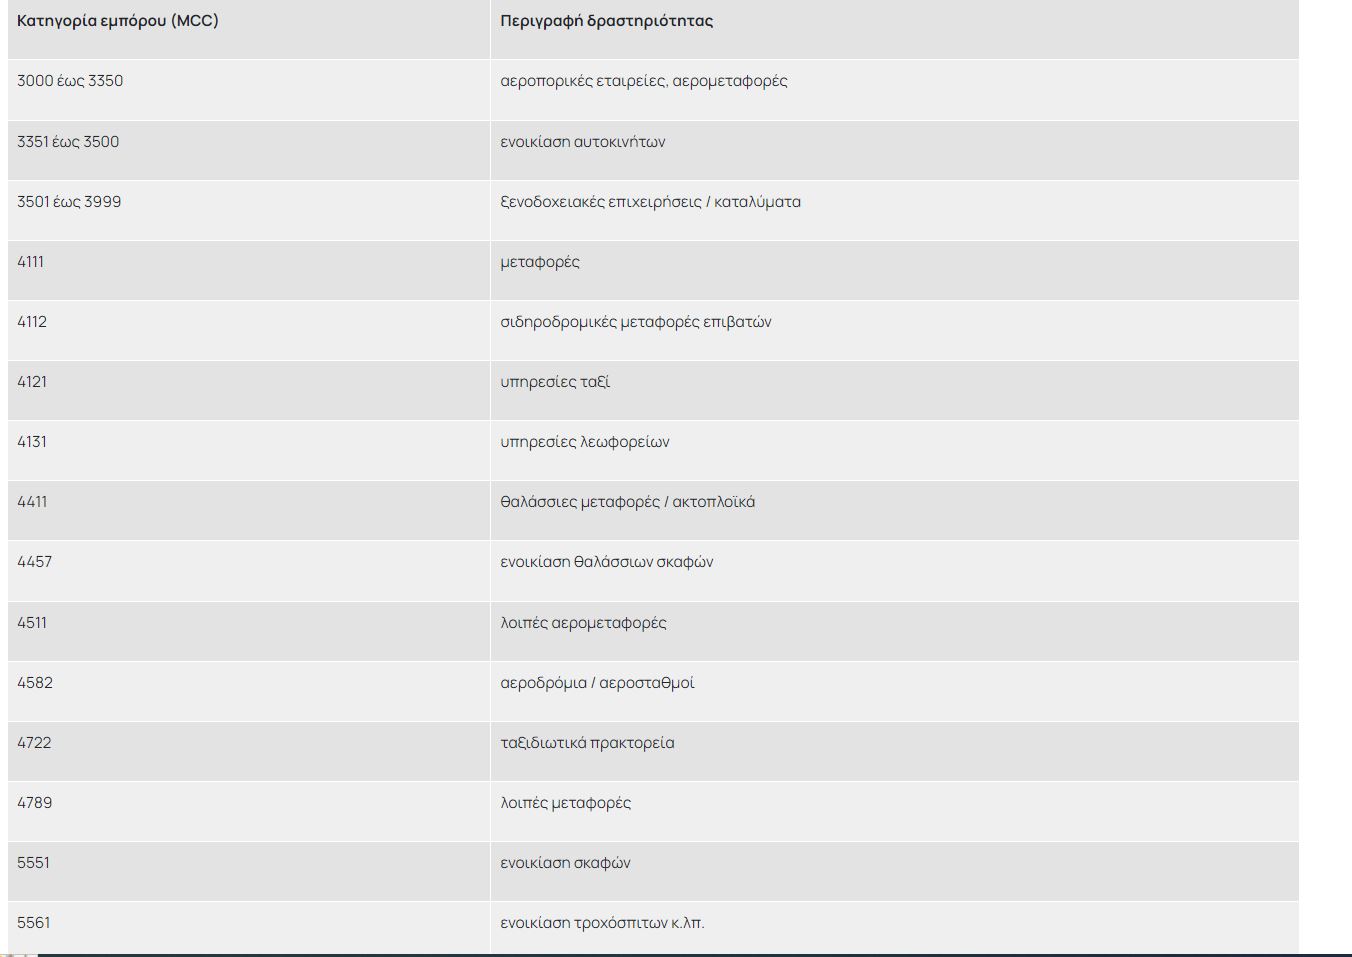The height and width of the screenshot is (957, 1352).
Task: Select the '3501 έως 3999' code cell
Action: (x=69, y=202)
